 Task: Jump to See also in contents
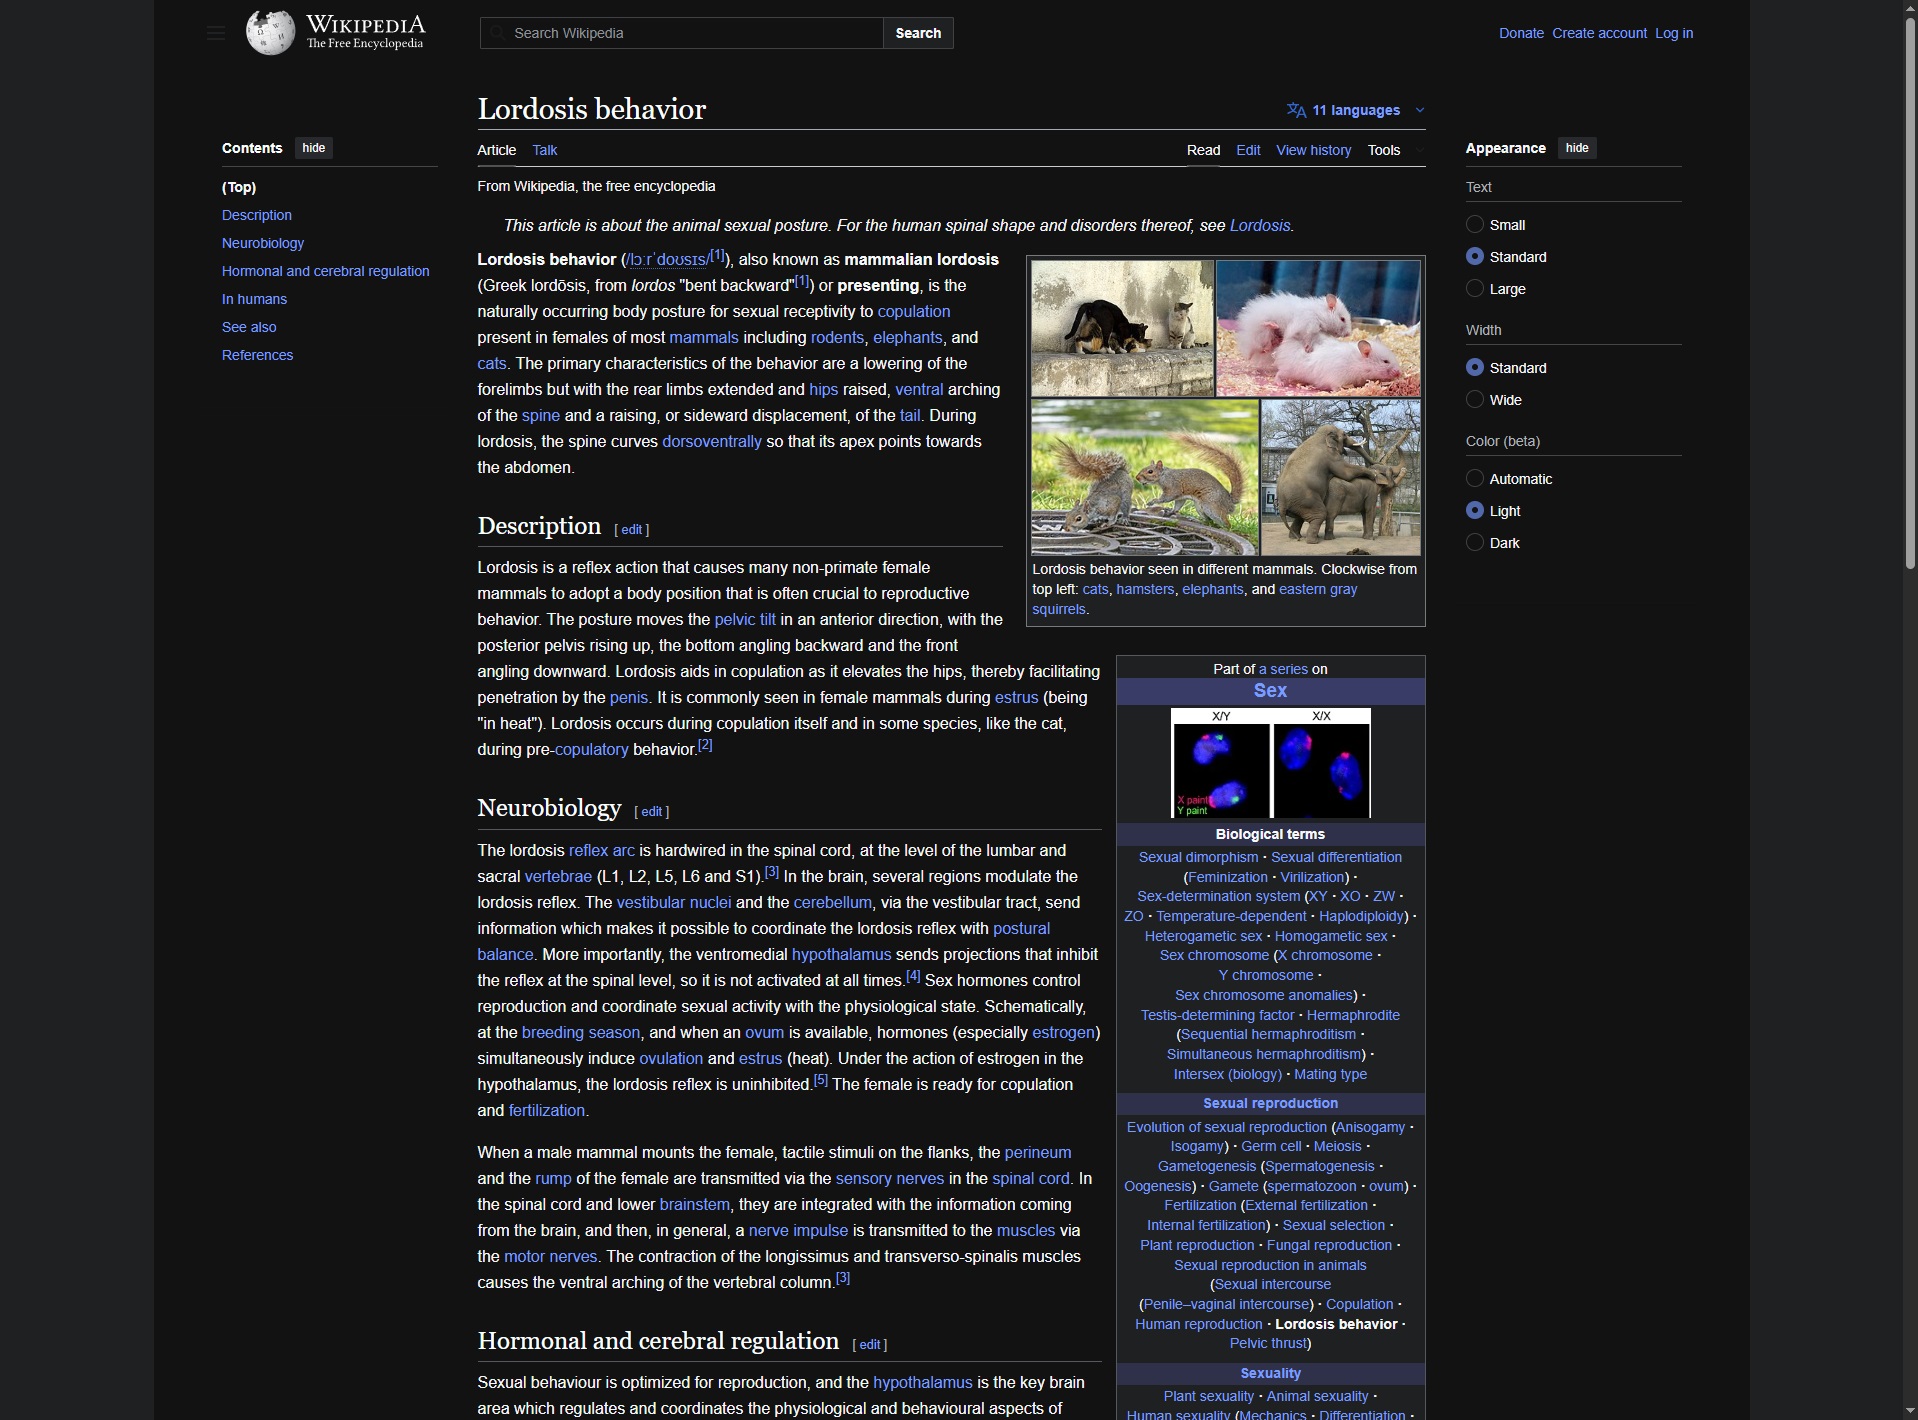pos(249,327)
